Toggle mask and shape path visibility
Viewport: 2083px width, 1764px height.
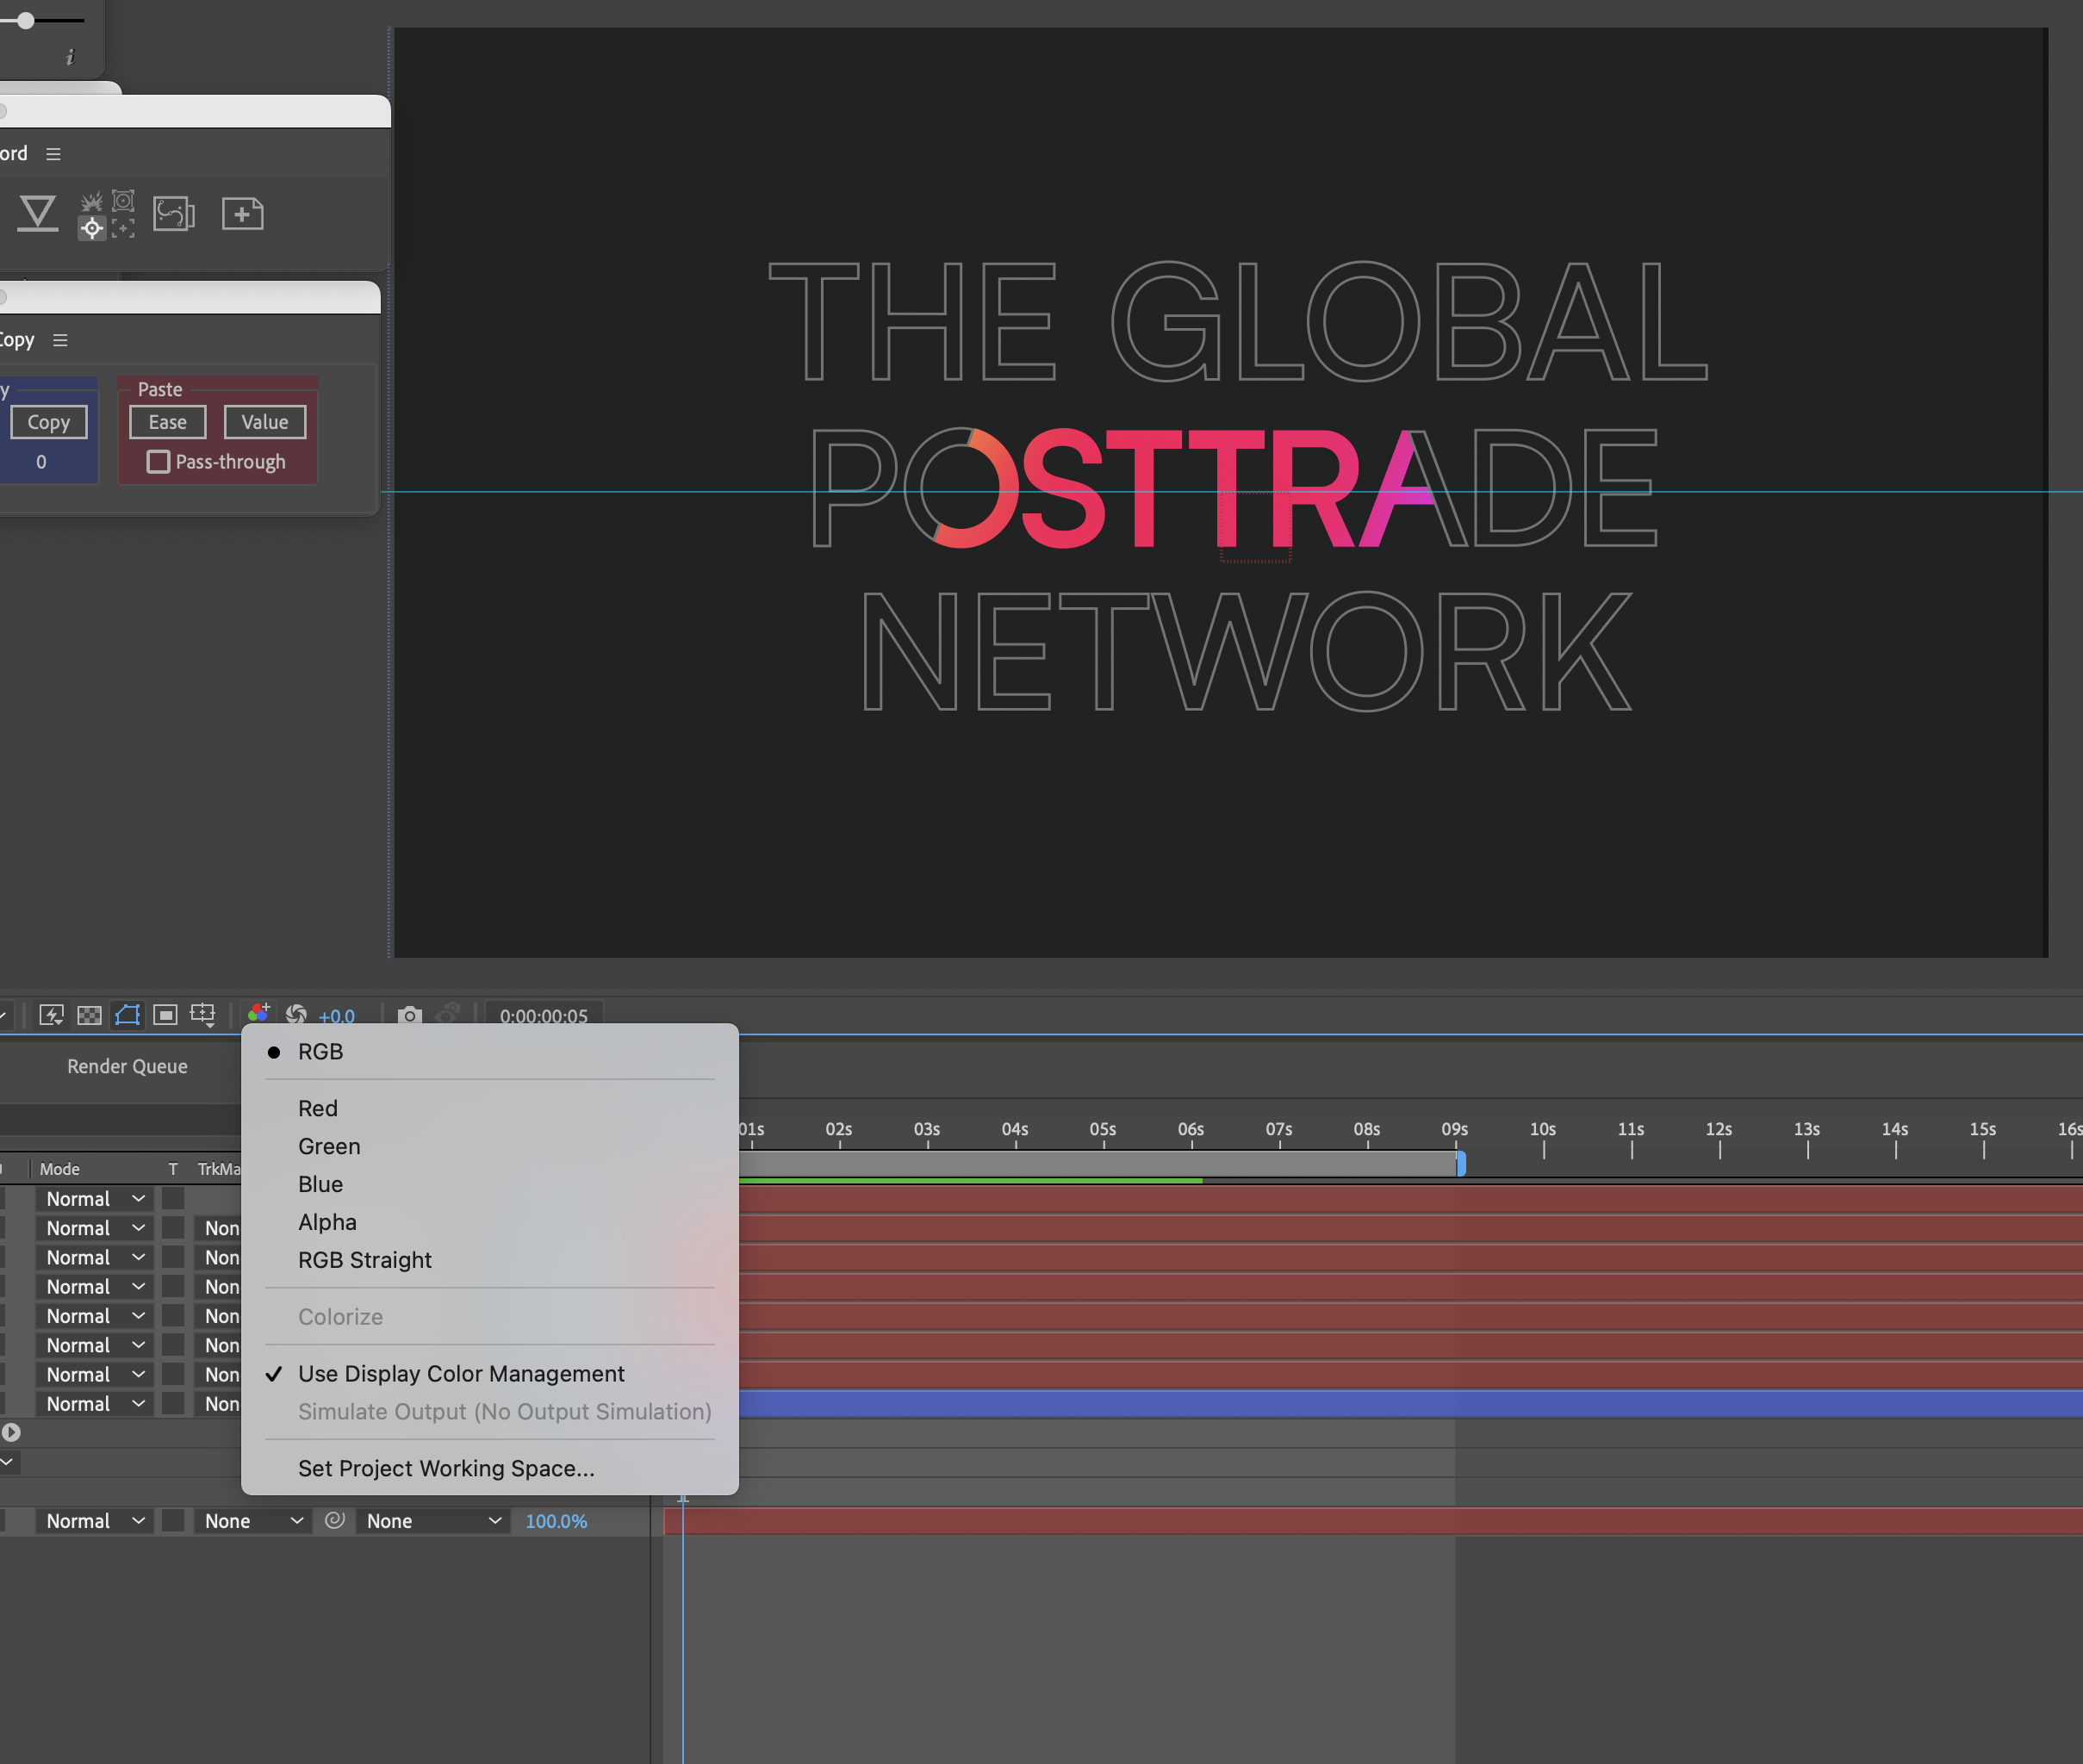pos(127,1016)
